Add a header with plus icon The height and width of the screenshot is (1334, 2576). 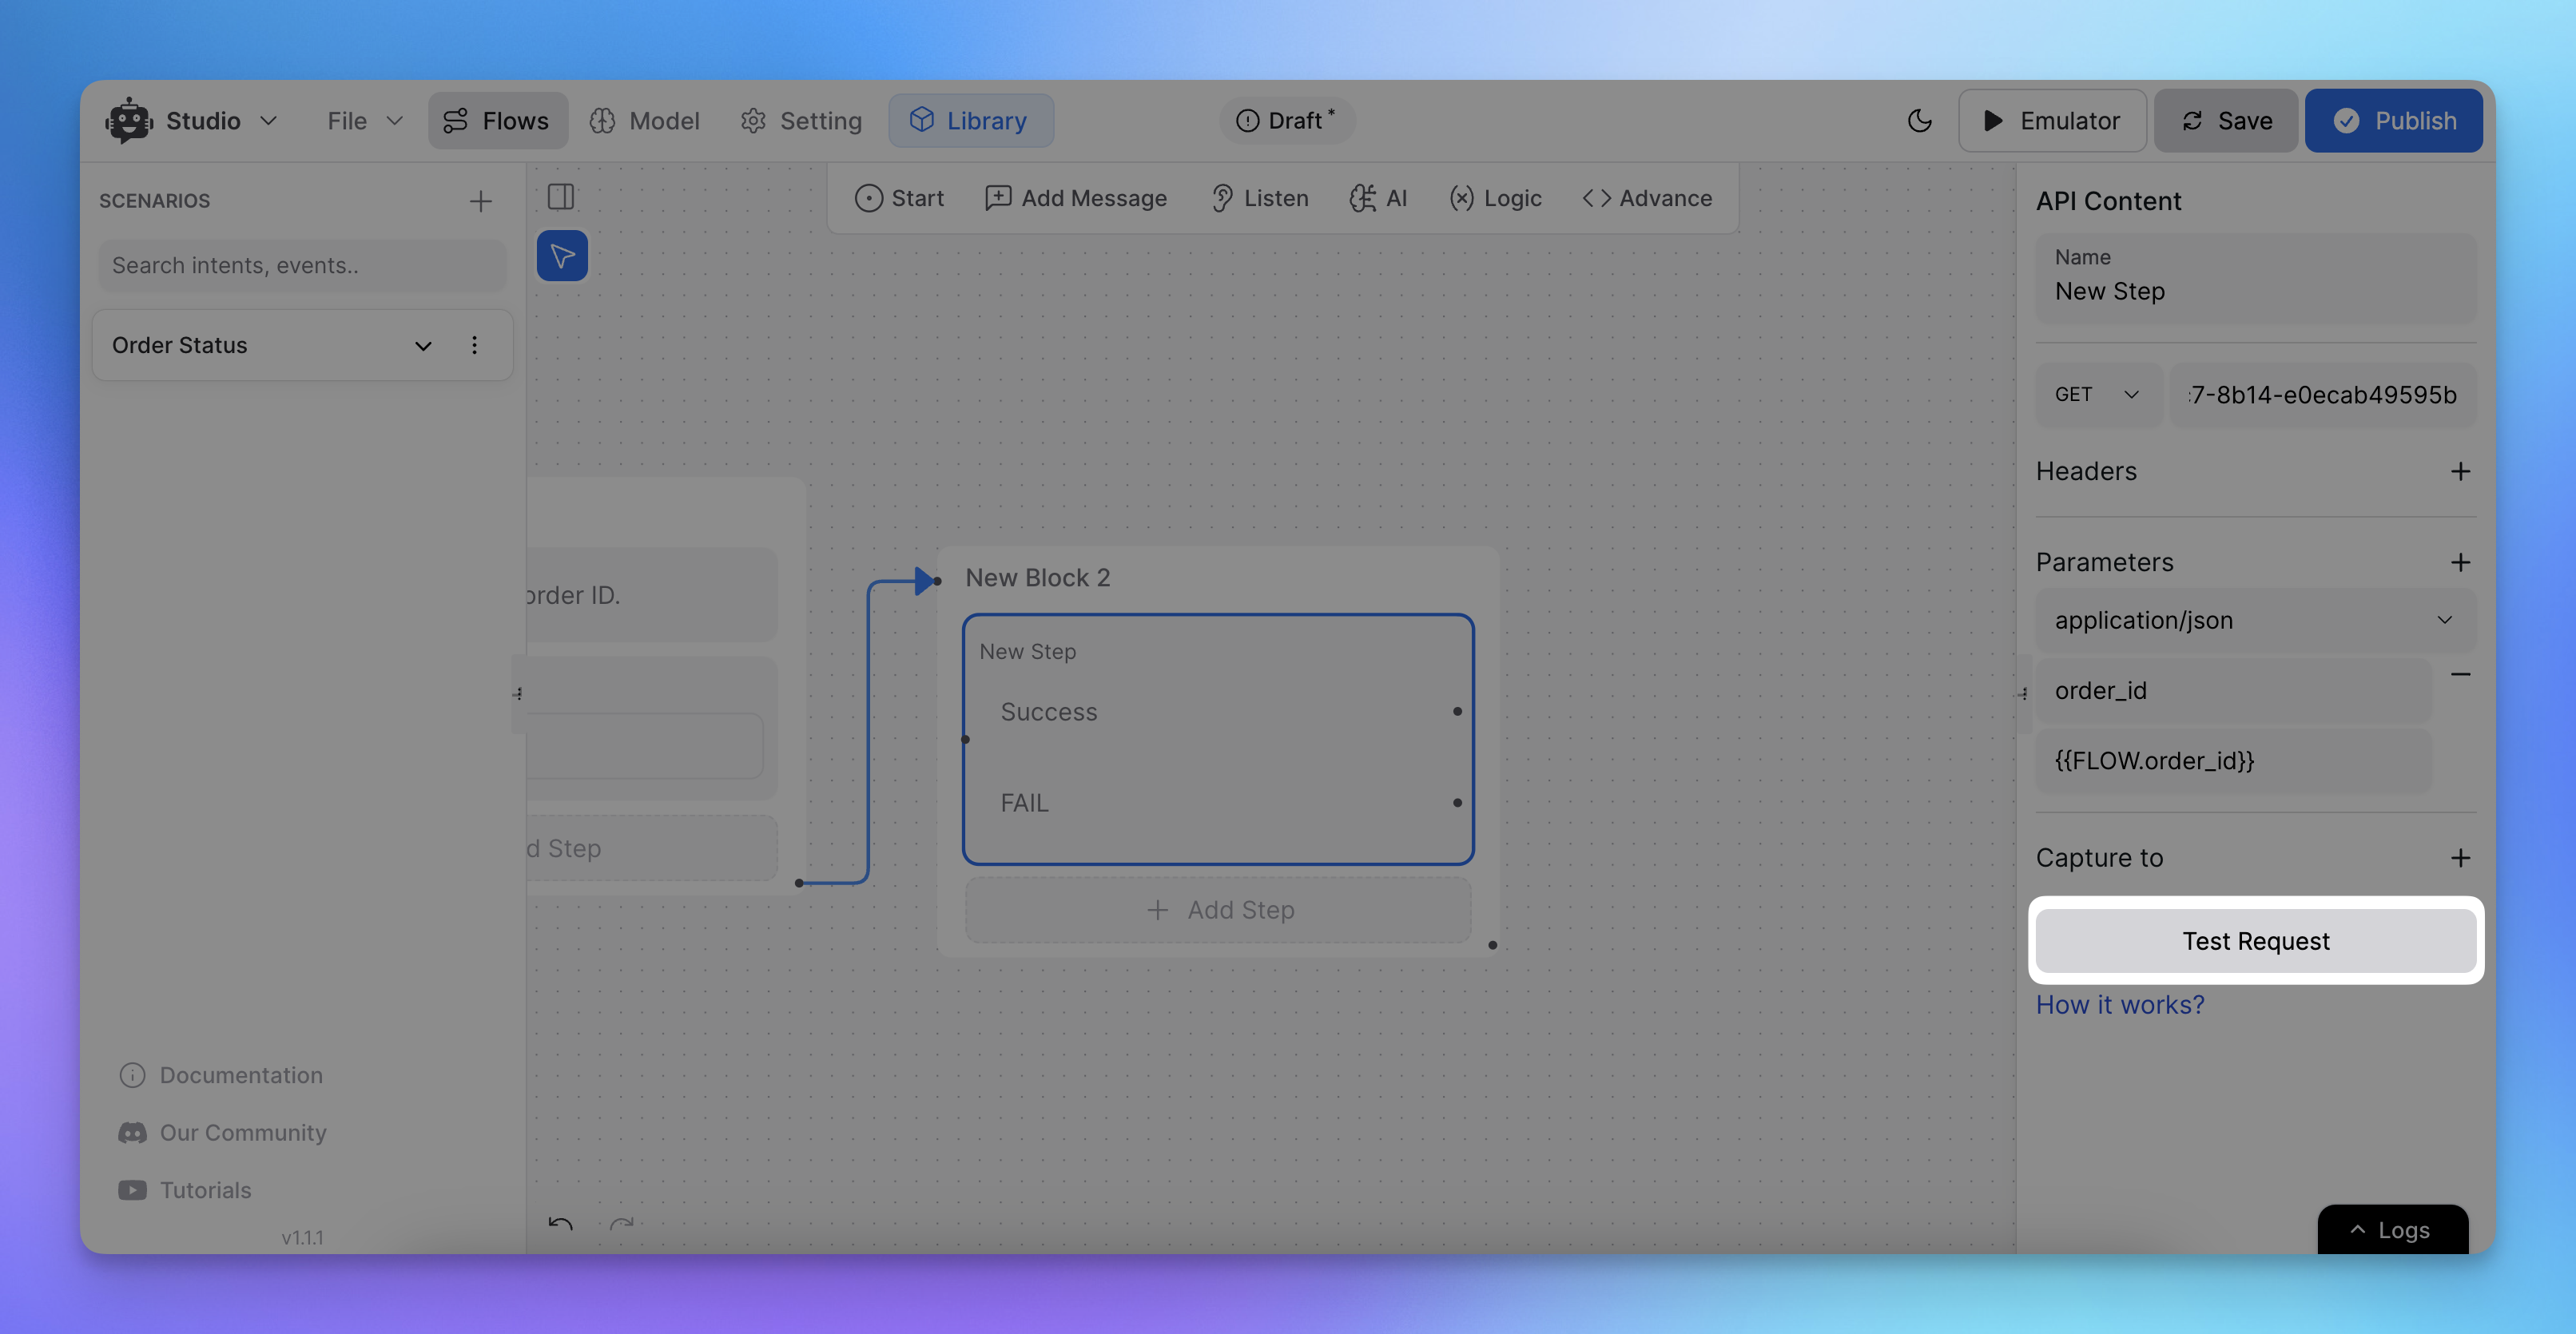[x=2460, y=471]
